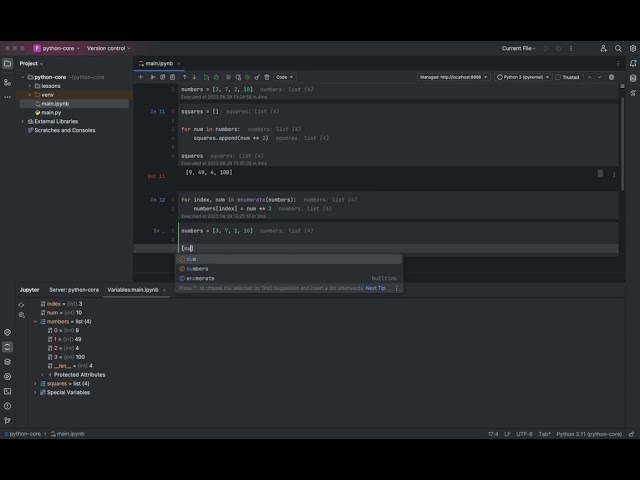Add a new cell with the plus icon
The height and width of the screenshot is (480, 640).
click(141, 77)
